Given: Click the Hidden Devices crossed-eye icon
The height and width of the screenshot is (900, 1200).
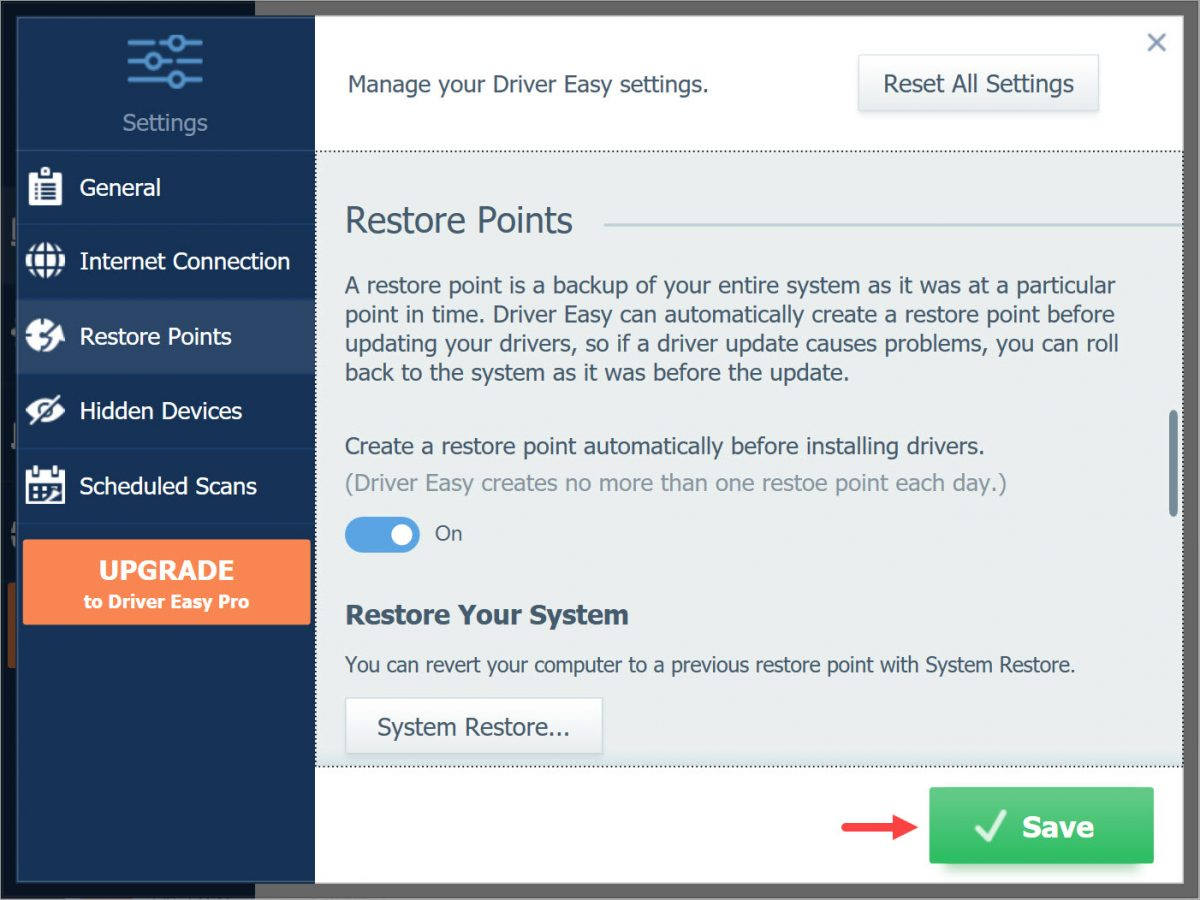Looking at the screenshot, I should pyautogui.click(x=45, y=411).
